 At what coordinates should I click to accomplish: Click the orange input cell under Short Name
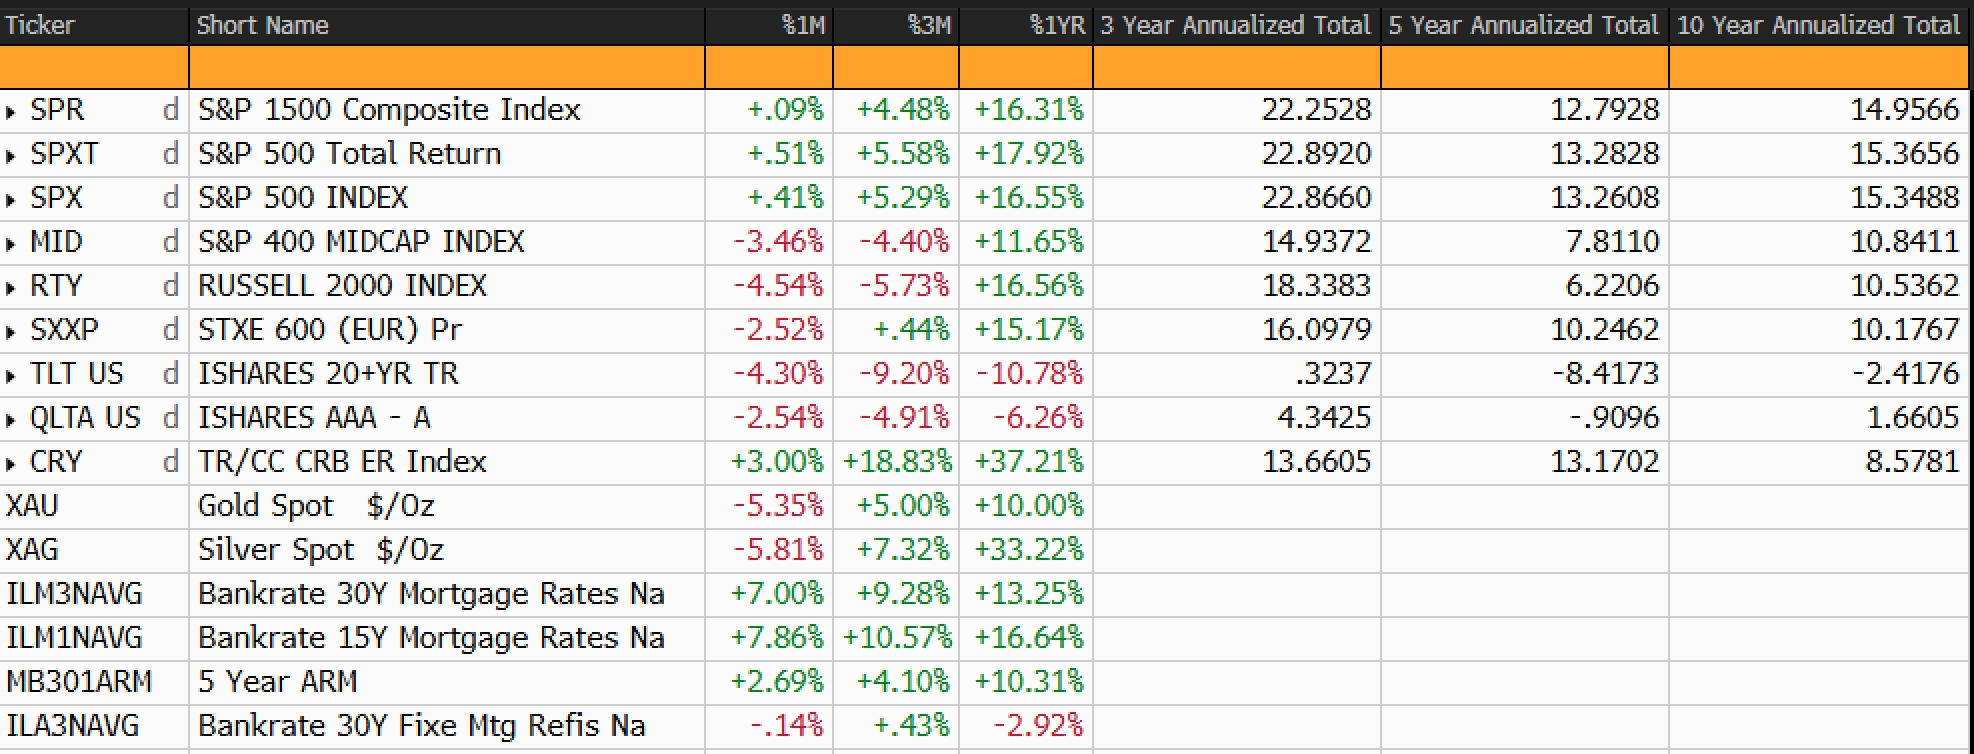[x=447, y=67]
